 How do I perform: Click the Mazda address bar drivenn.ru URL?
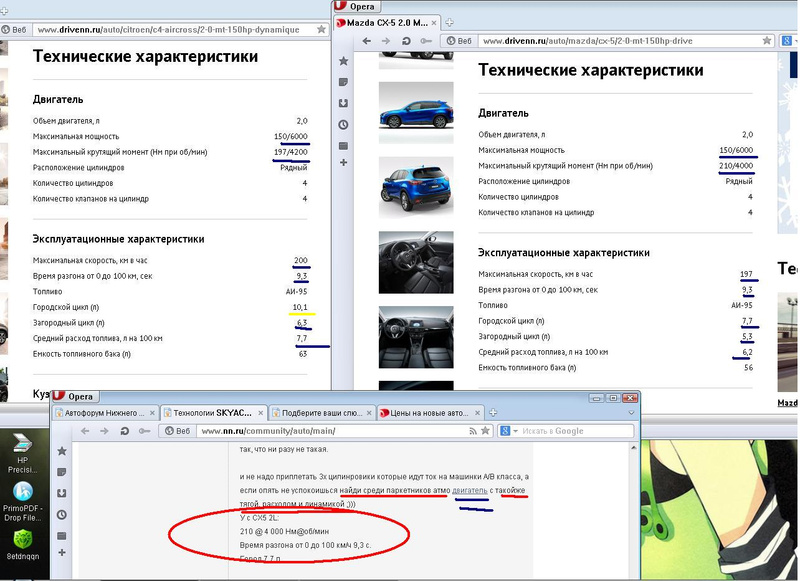pos(587,41)
